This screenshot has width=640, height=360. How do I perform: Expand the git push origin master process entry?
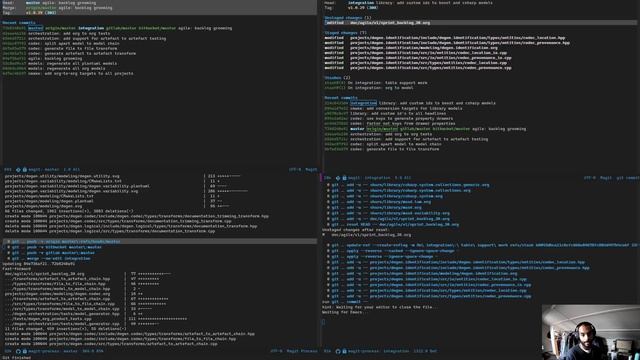(64, 242)
